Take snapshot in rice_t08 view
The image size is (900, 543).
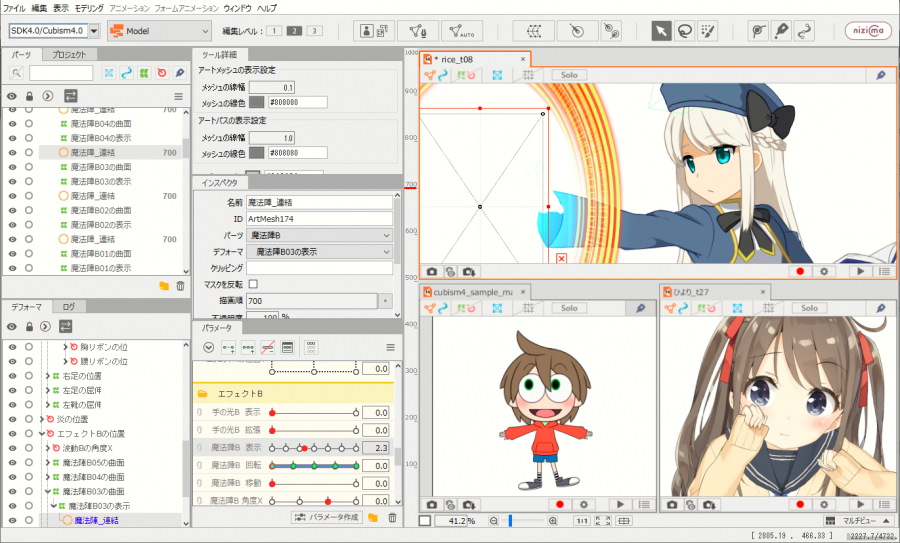(x=432, y=272)
